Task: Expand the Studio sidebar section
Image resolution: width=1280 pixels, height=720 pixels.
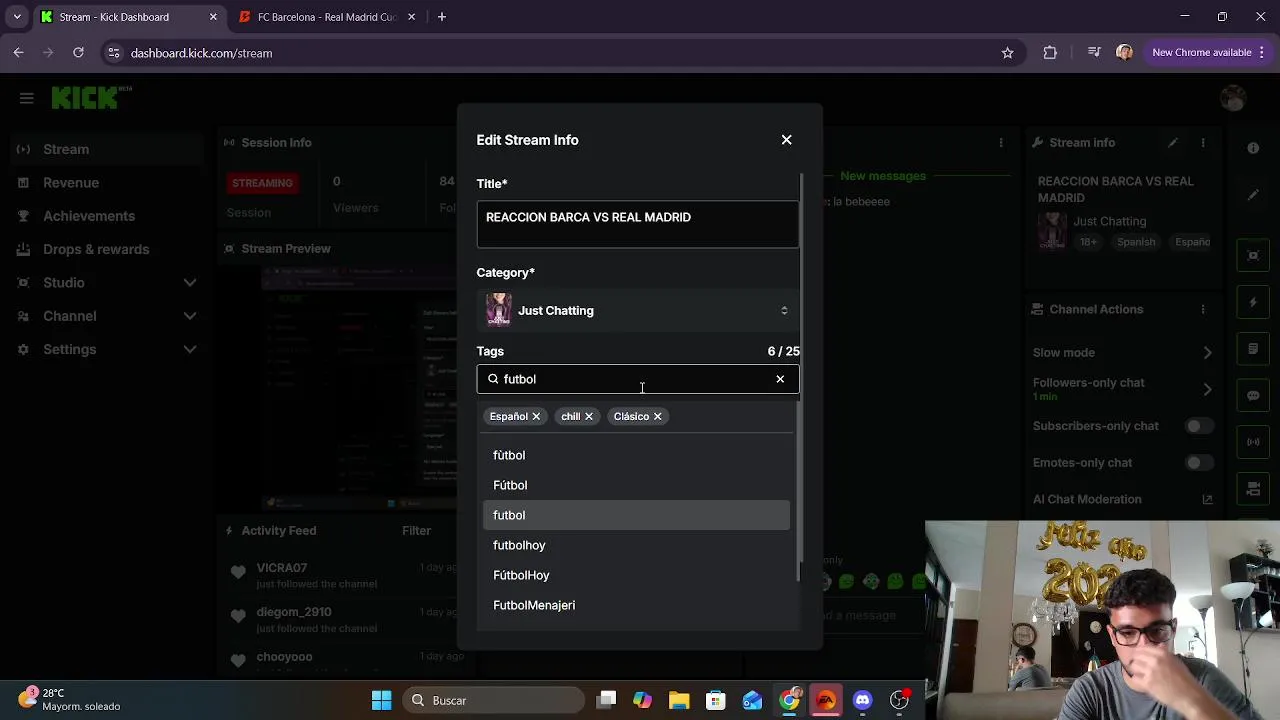Action: tap(106, 283)
